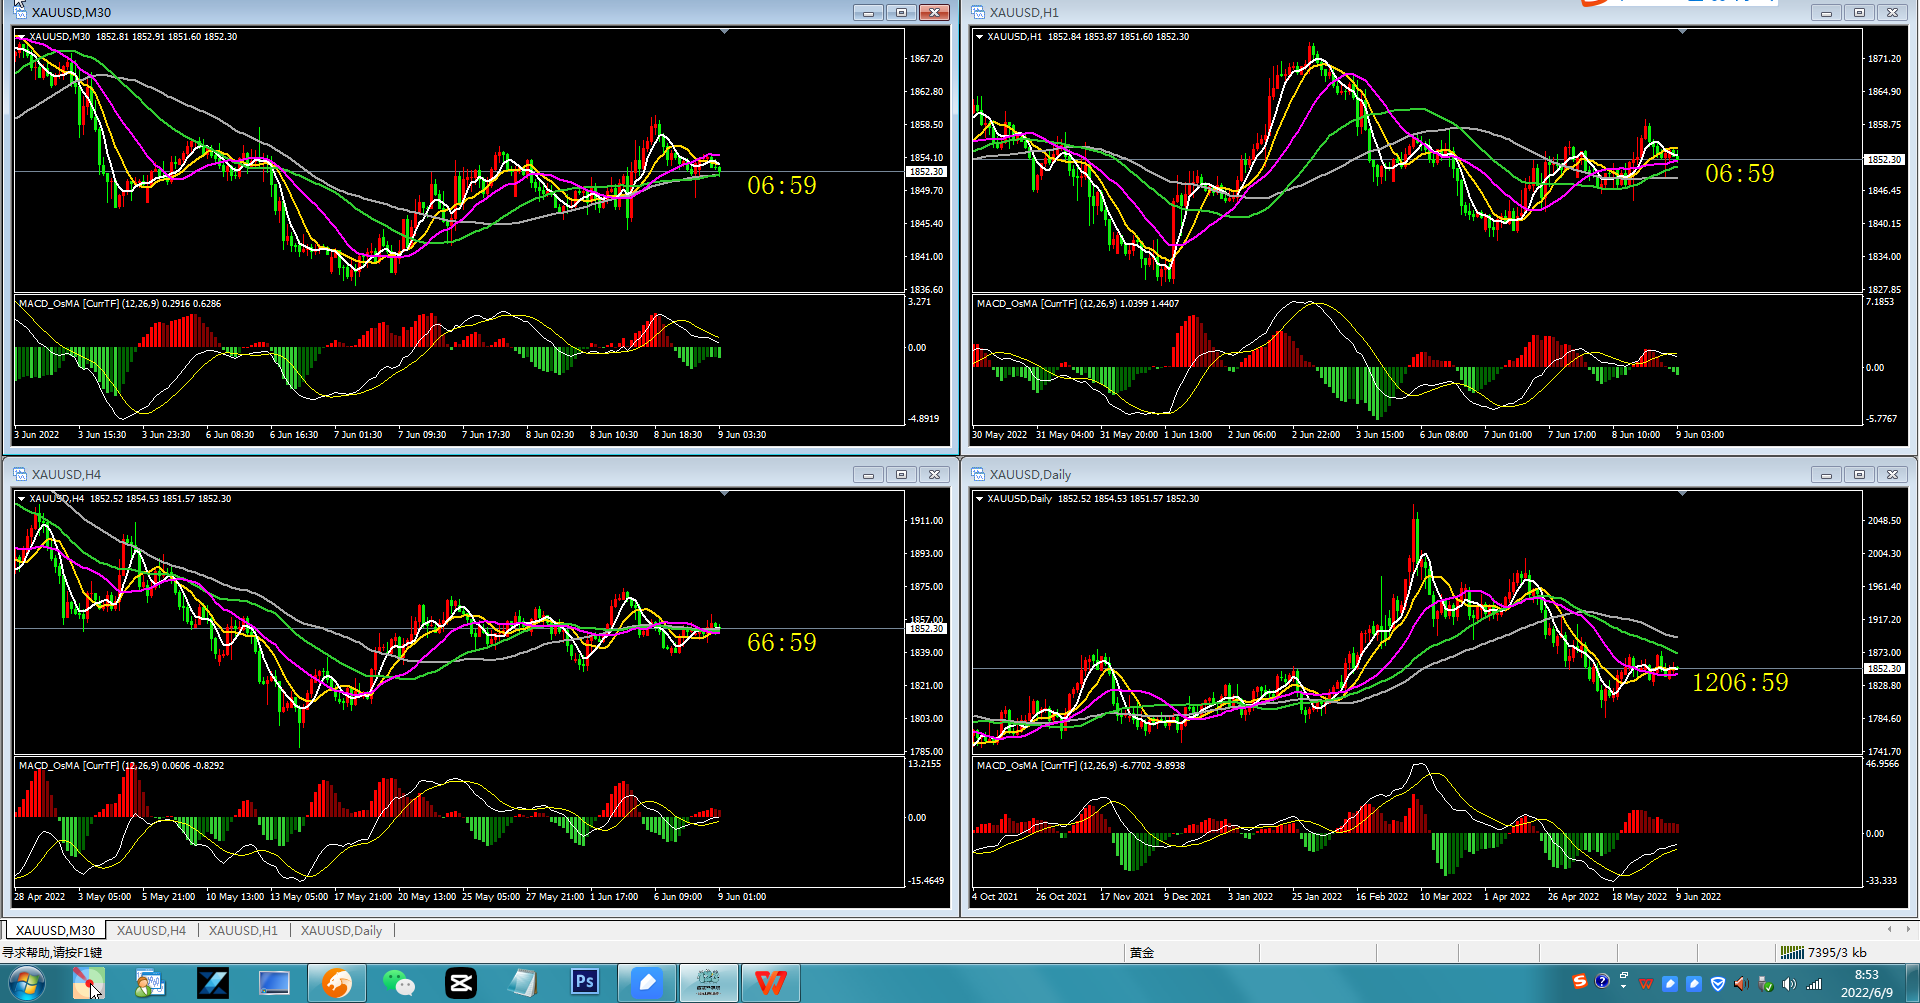This screenshot has width=1920, height=1003.
Task: Click the 06:59 countdown on the M30 chart
Action: [782, 186]
